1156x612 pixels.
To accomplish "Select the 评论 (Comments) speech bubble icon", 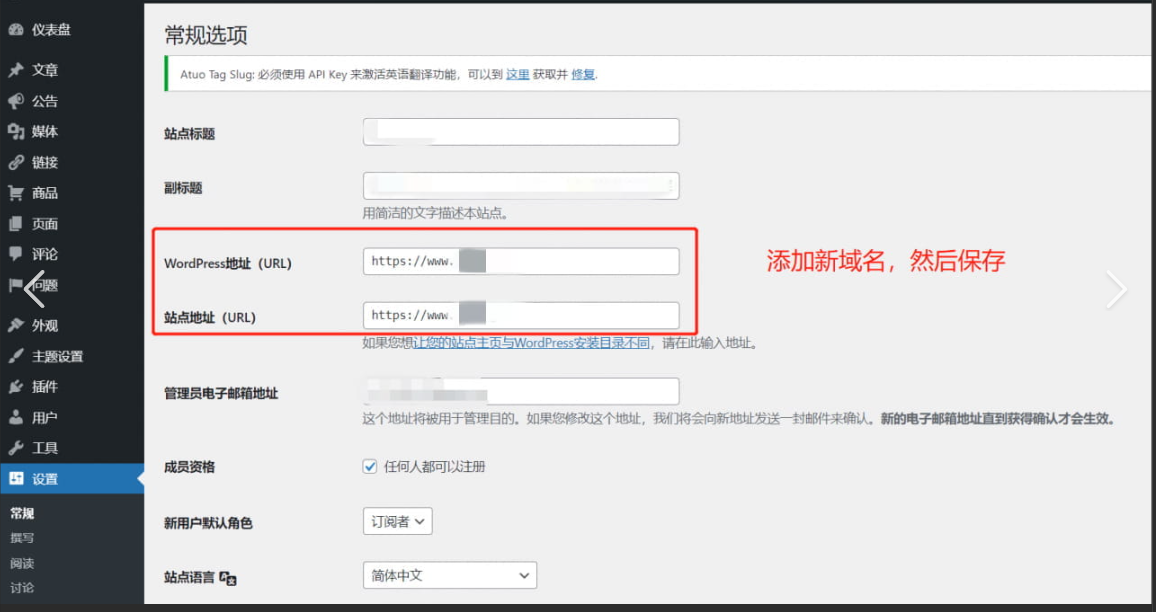I will pyautogui.click(x=15, y=255).
